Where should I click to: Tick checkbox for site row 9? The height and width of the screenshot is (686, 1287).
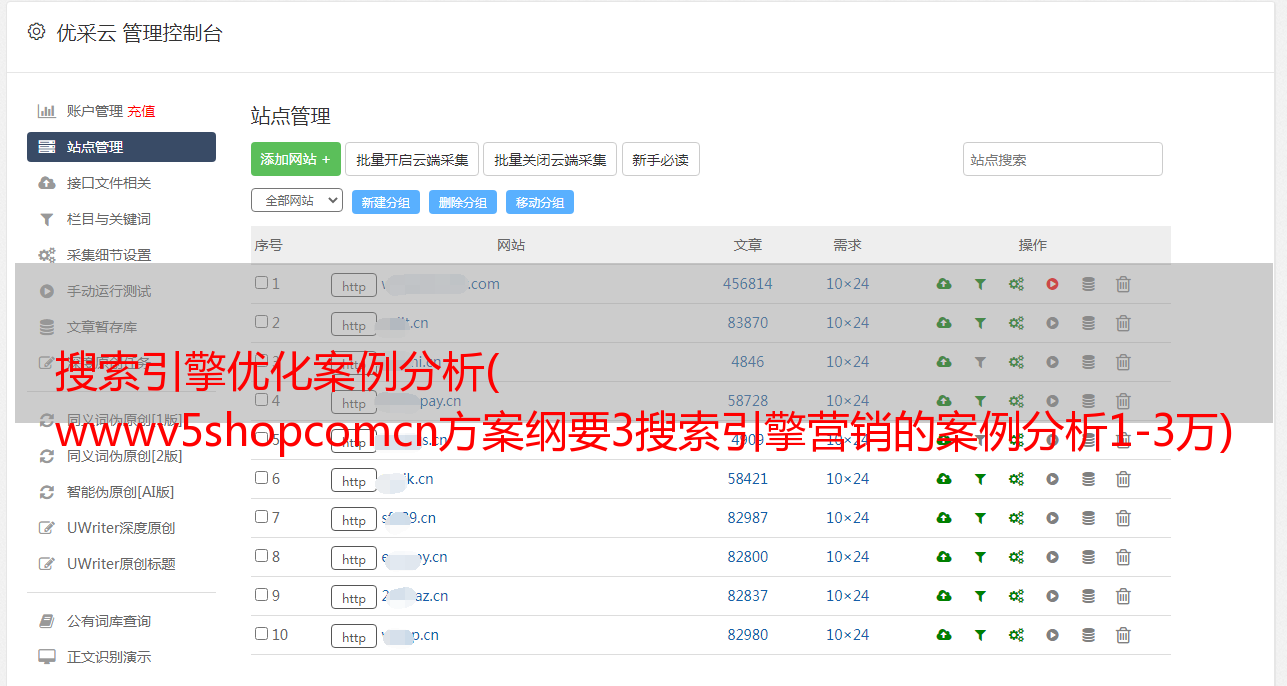(261, 595)
